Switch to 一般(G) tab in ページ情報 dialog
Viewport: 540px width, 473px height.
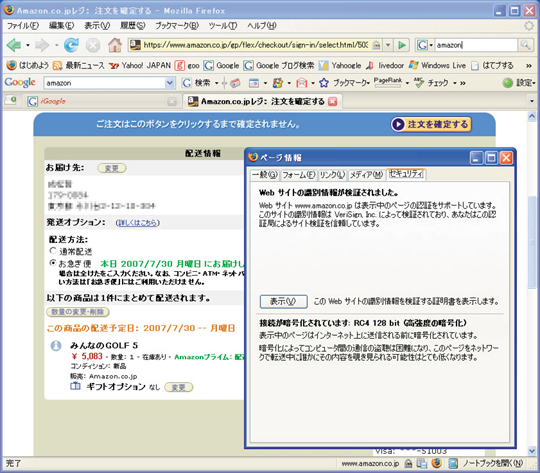[264, 175]
